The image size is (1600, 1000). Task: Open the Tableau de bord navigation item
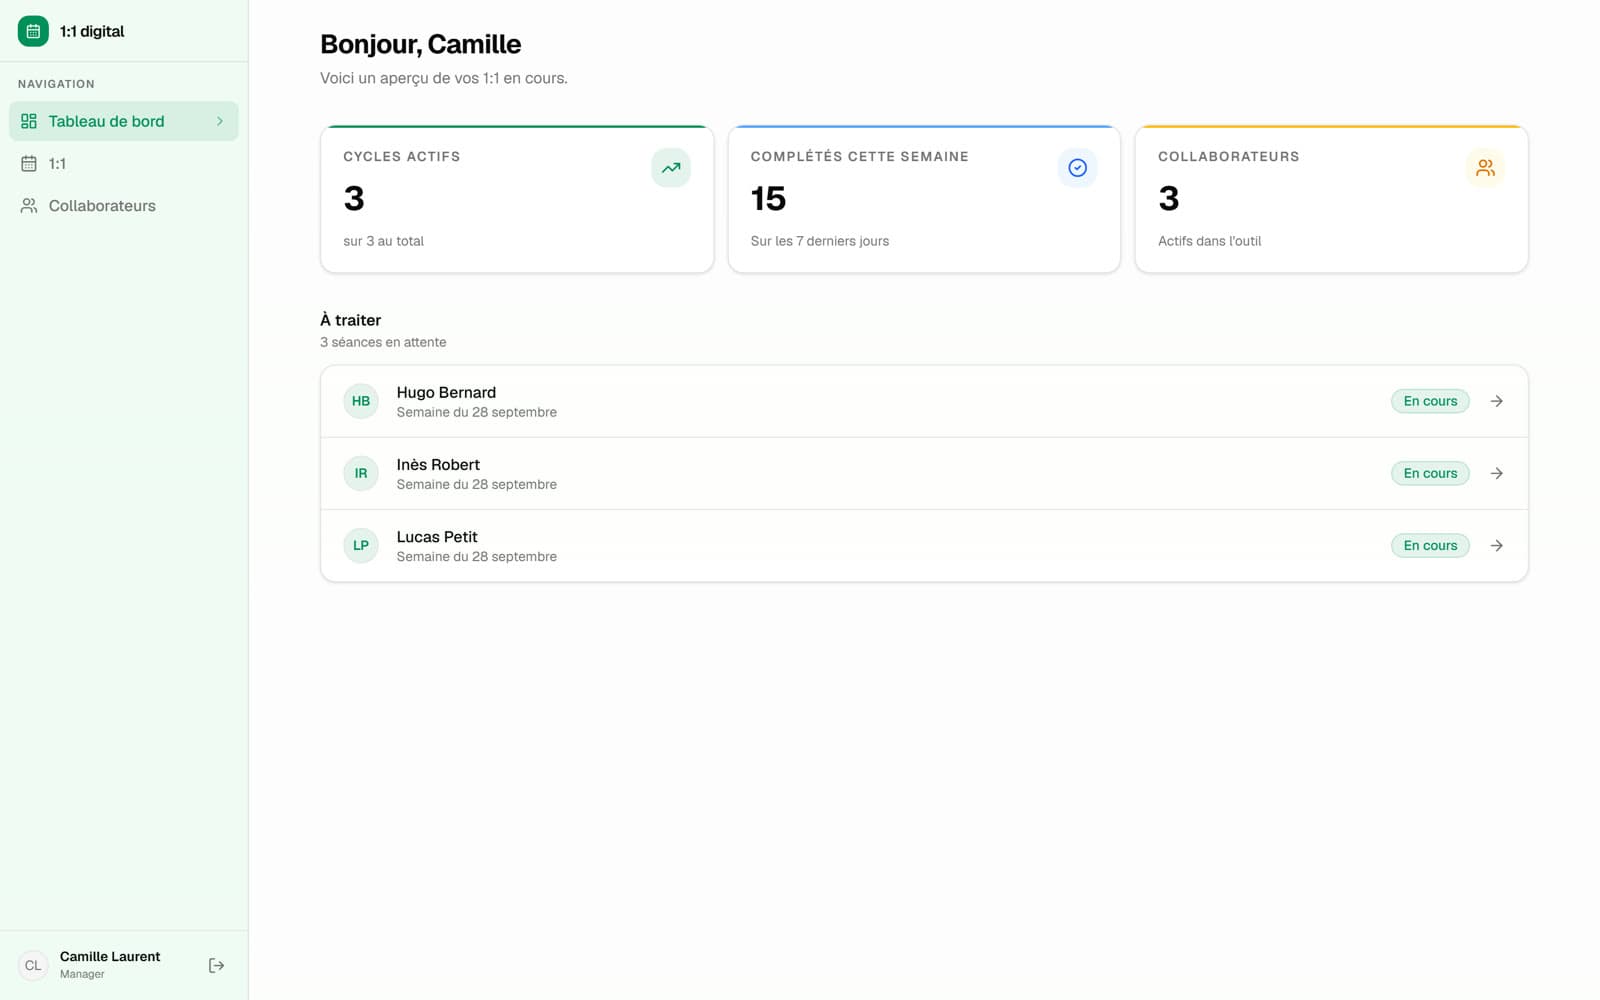pos(124,121)
